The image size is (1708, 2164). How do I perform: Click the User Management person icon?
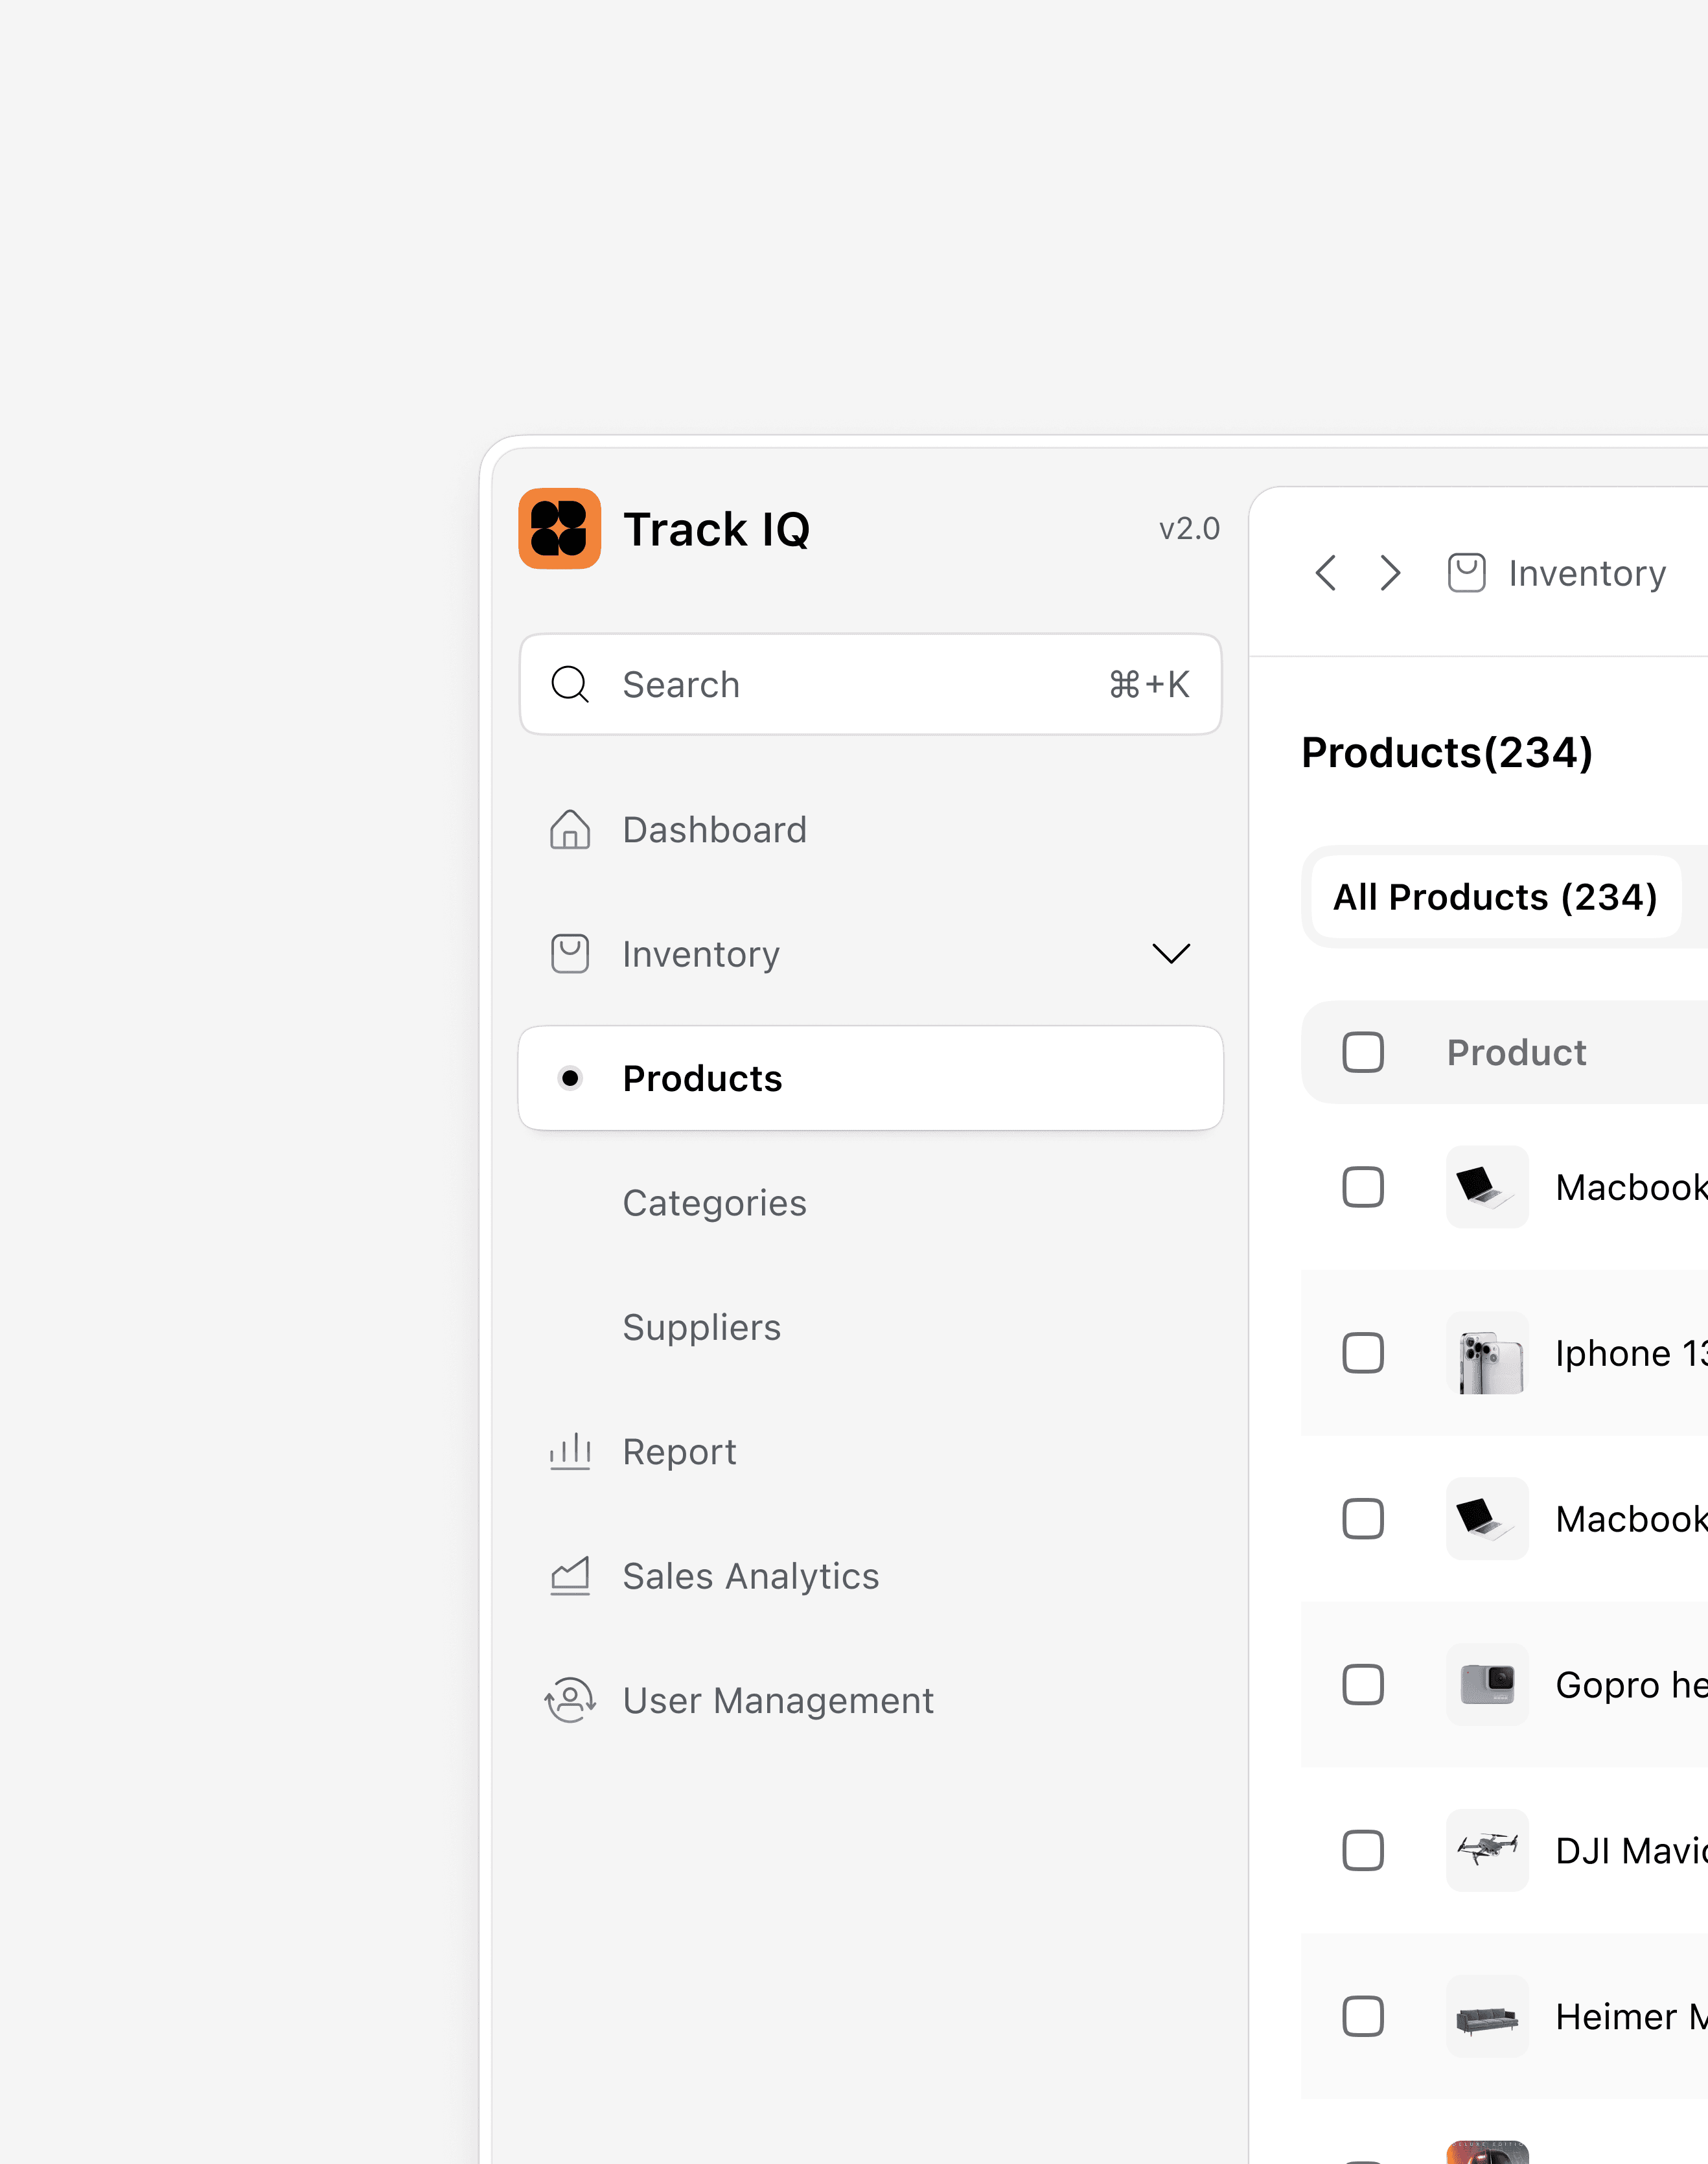[x=570, y=1700]
